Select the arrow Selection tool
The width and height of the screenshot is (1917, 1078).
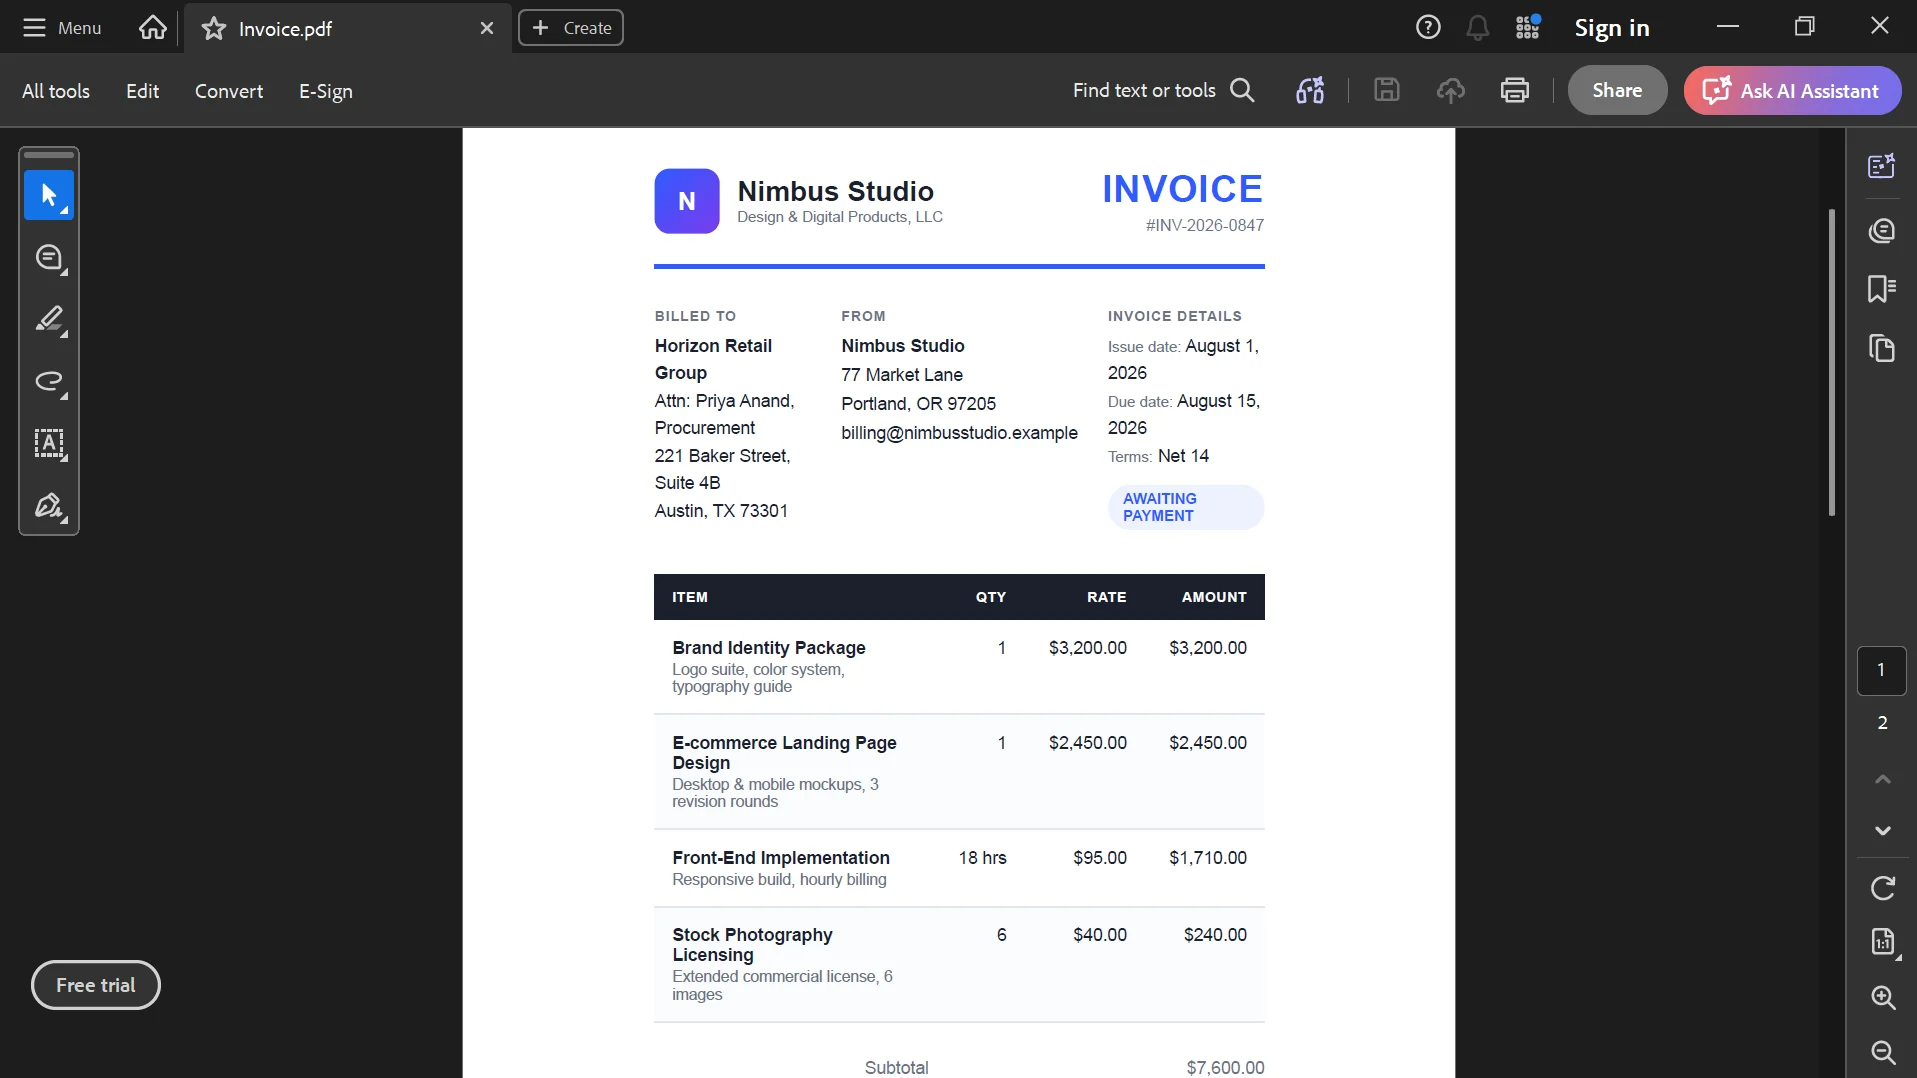(x=49, y=195)
